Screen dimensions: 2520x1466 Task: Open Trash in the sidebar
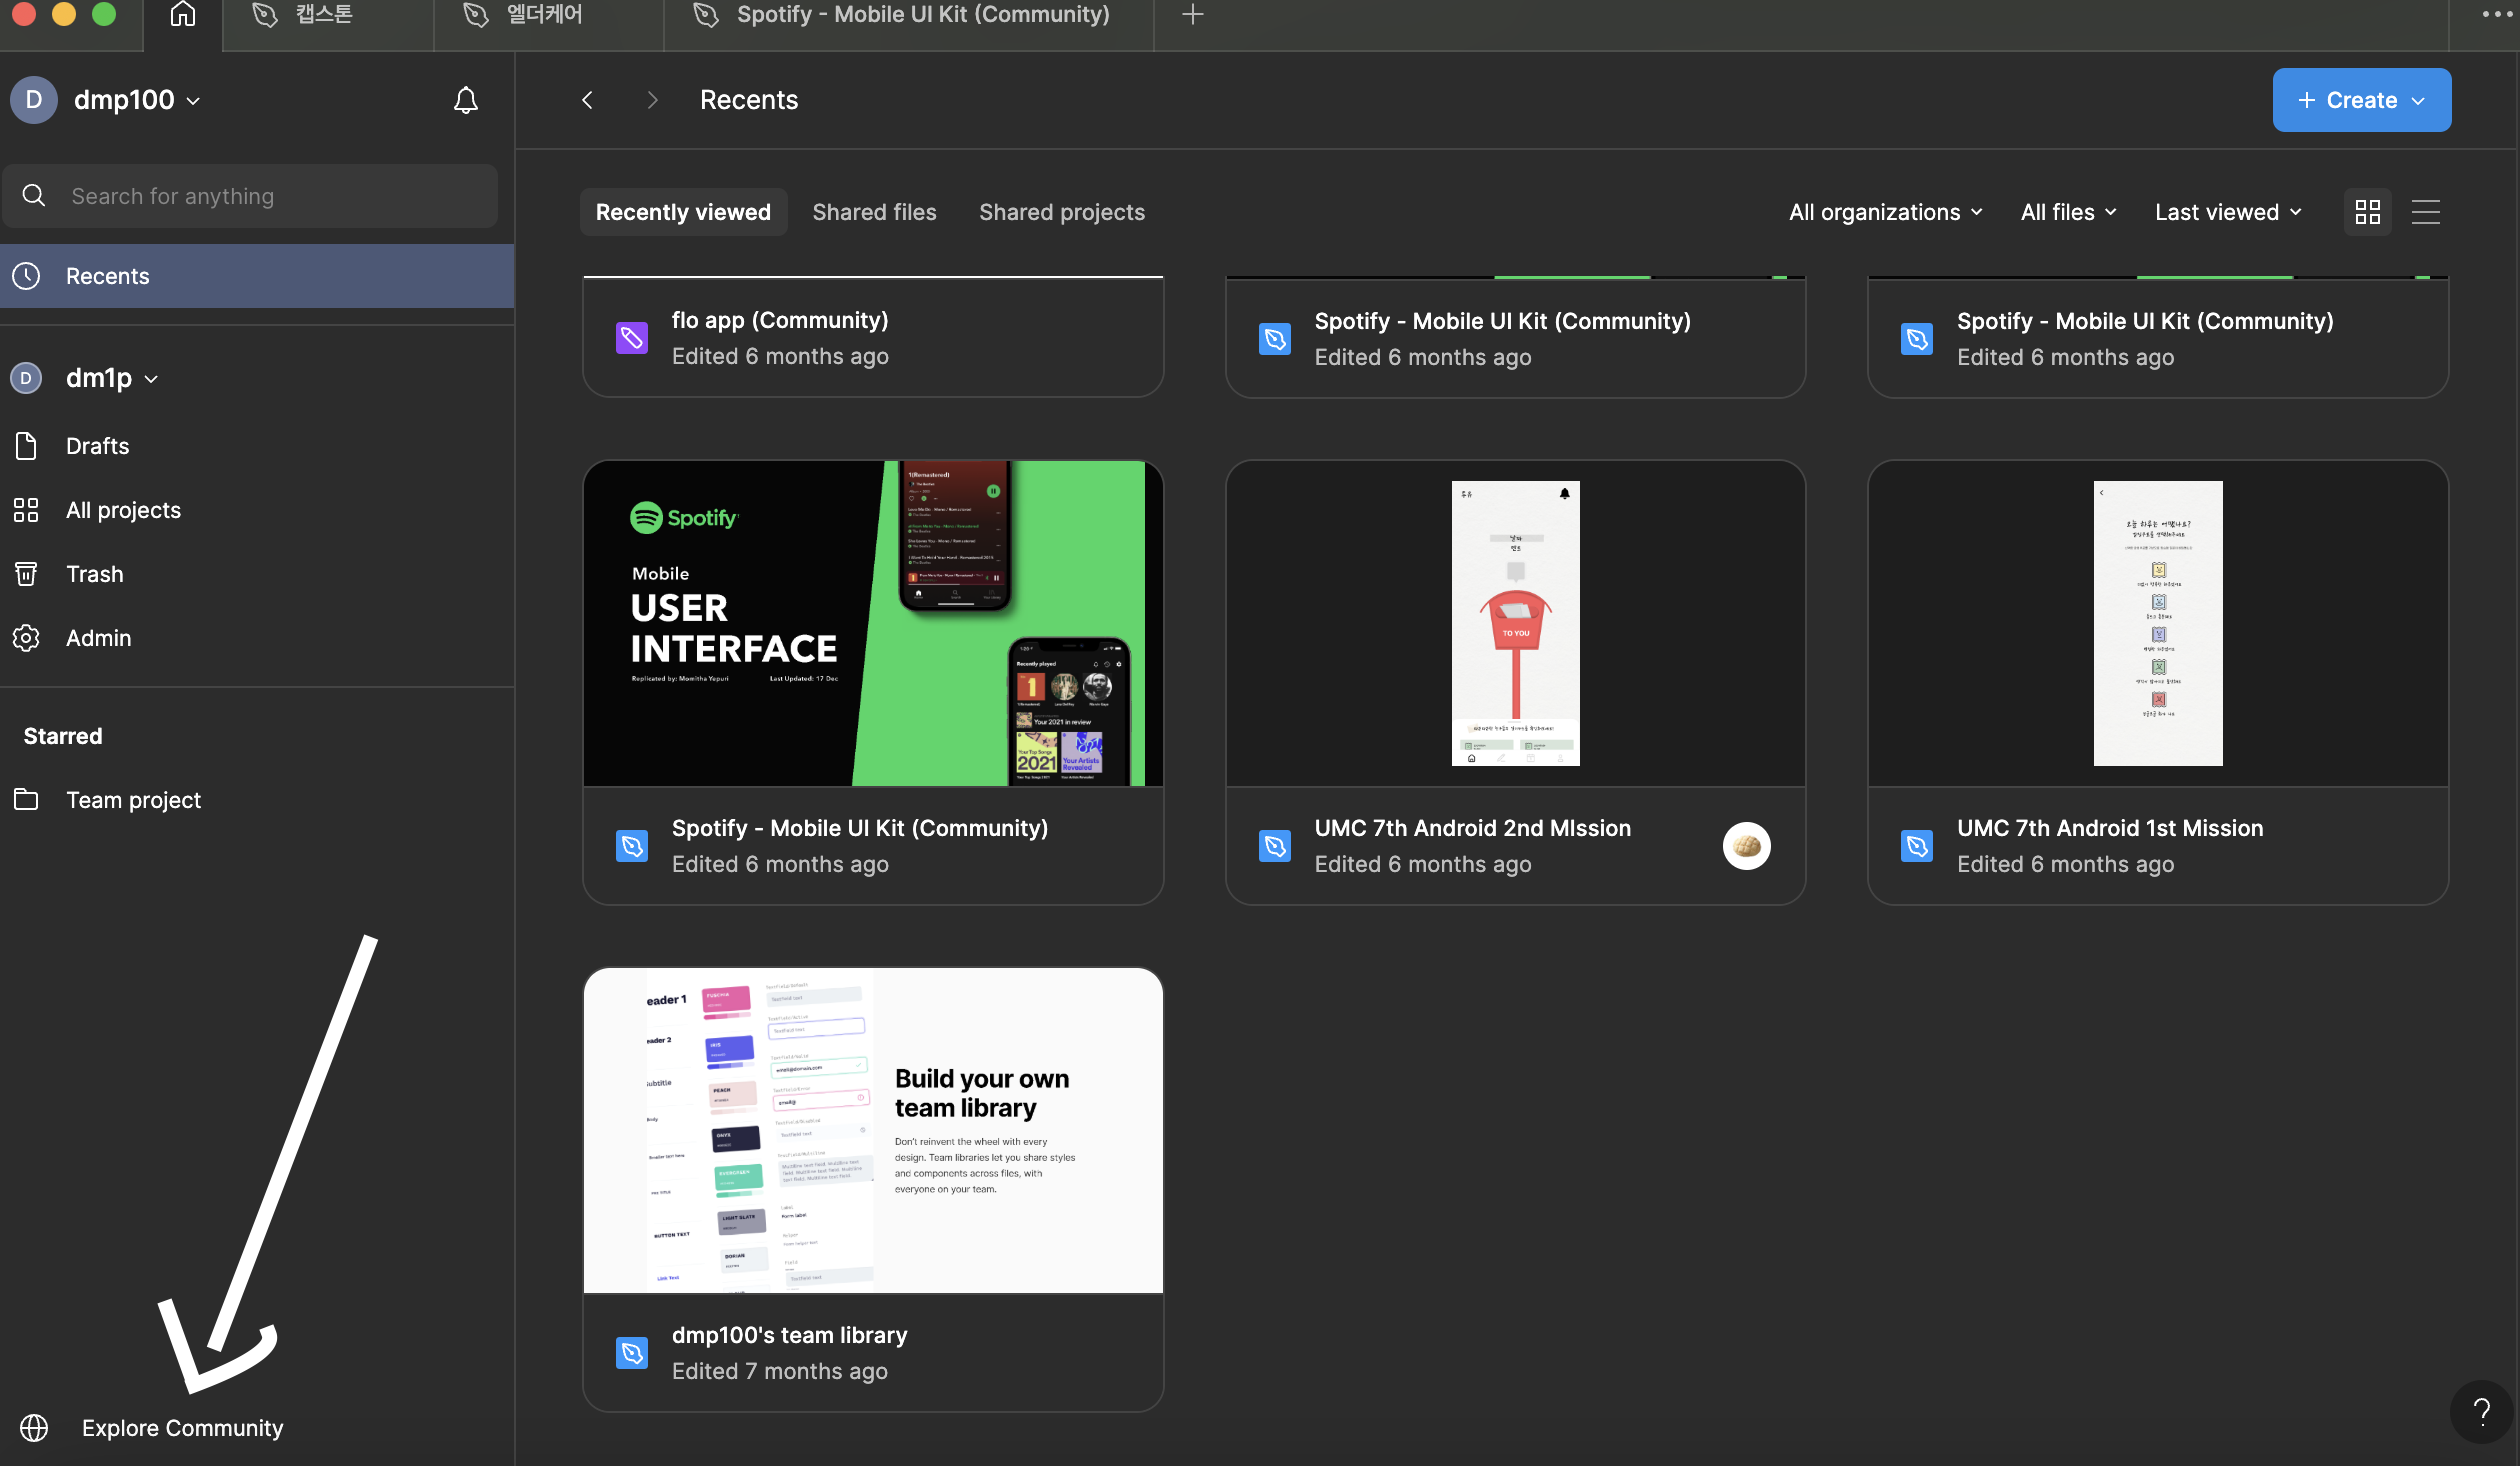94,574
